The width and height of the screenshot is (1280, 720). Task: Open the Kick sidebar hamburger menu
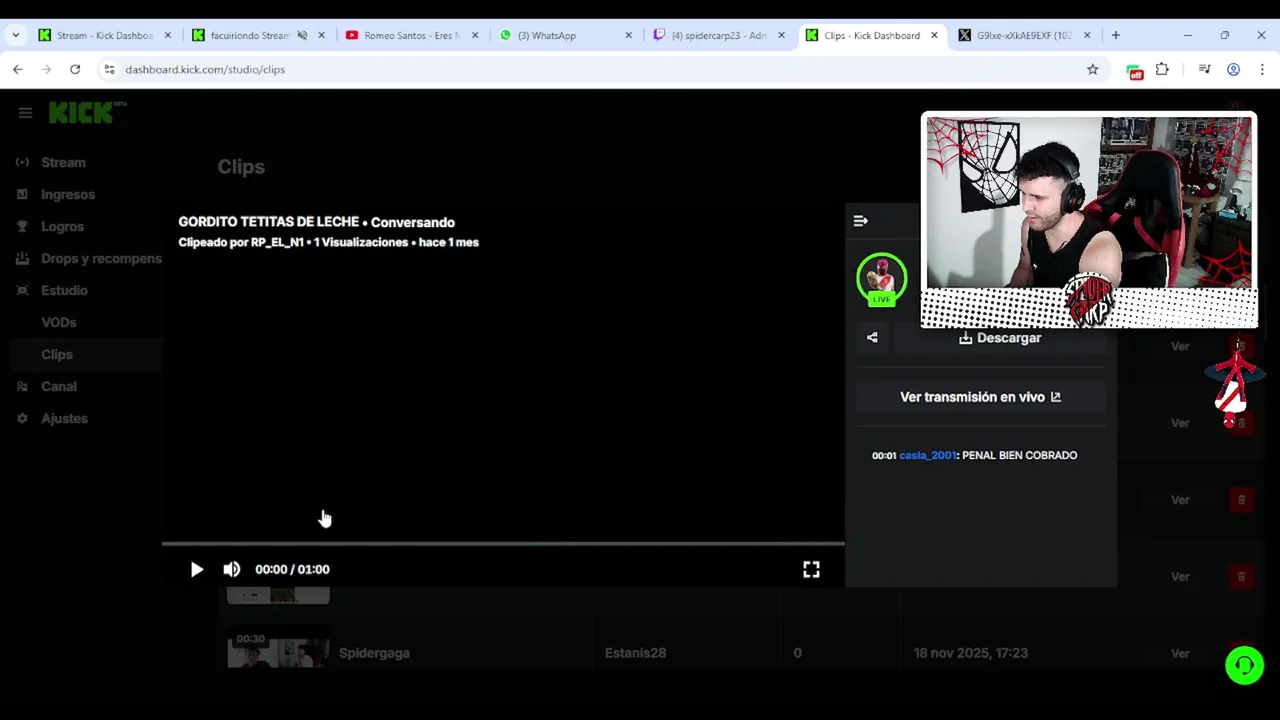pyautogui.click(x=25, y=113)
